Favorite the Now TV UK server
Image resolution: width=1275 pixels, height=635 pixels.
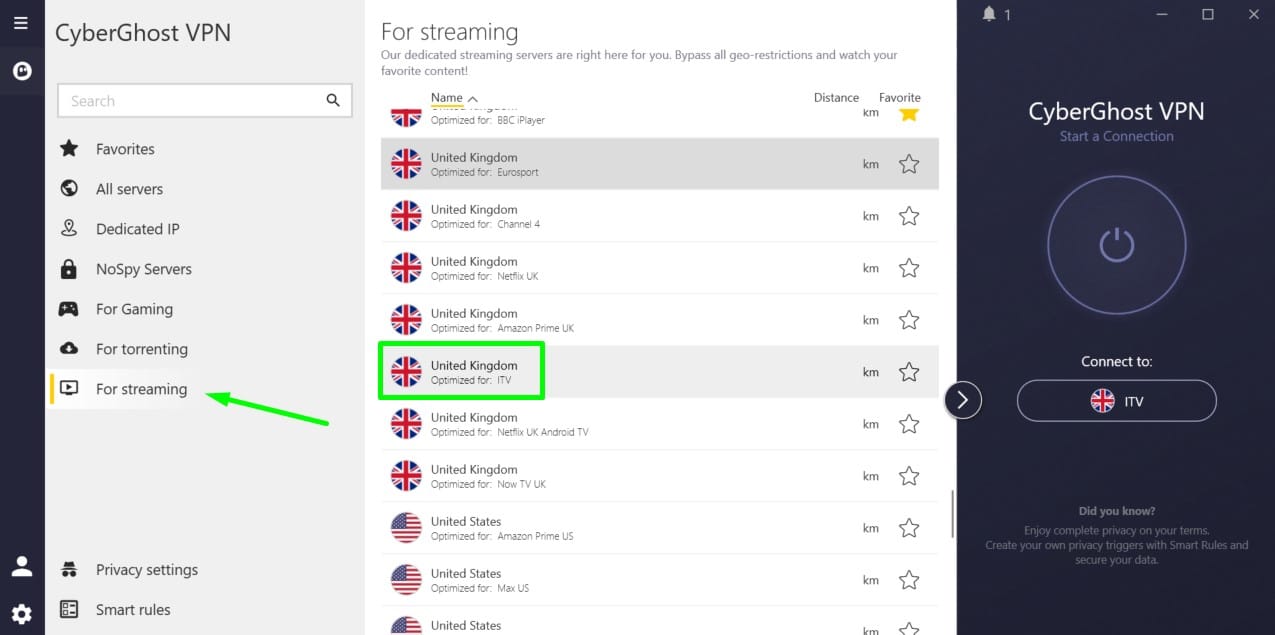pyautogui.click(x=908, y=476)
